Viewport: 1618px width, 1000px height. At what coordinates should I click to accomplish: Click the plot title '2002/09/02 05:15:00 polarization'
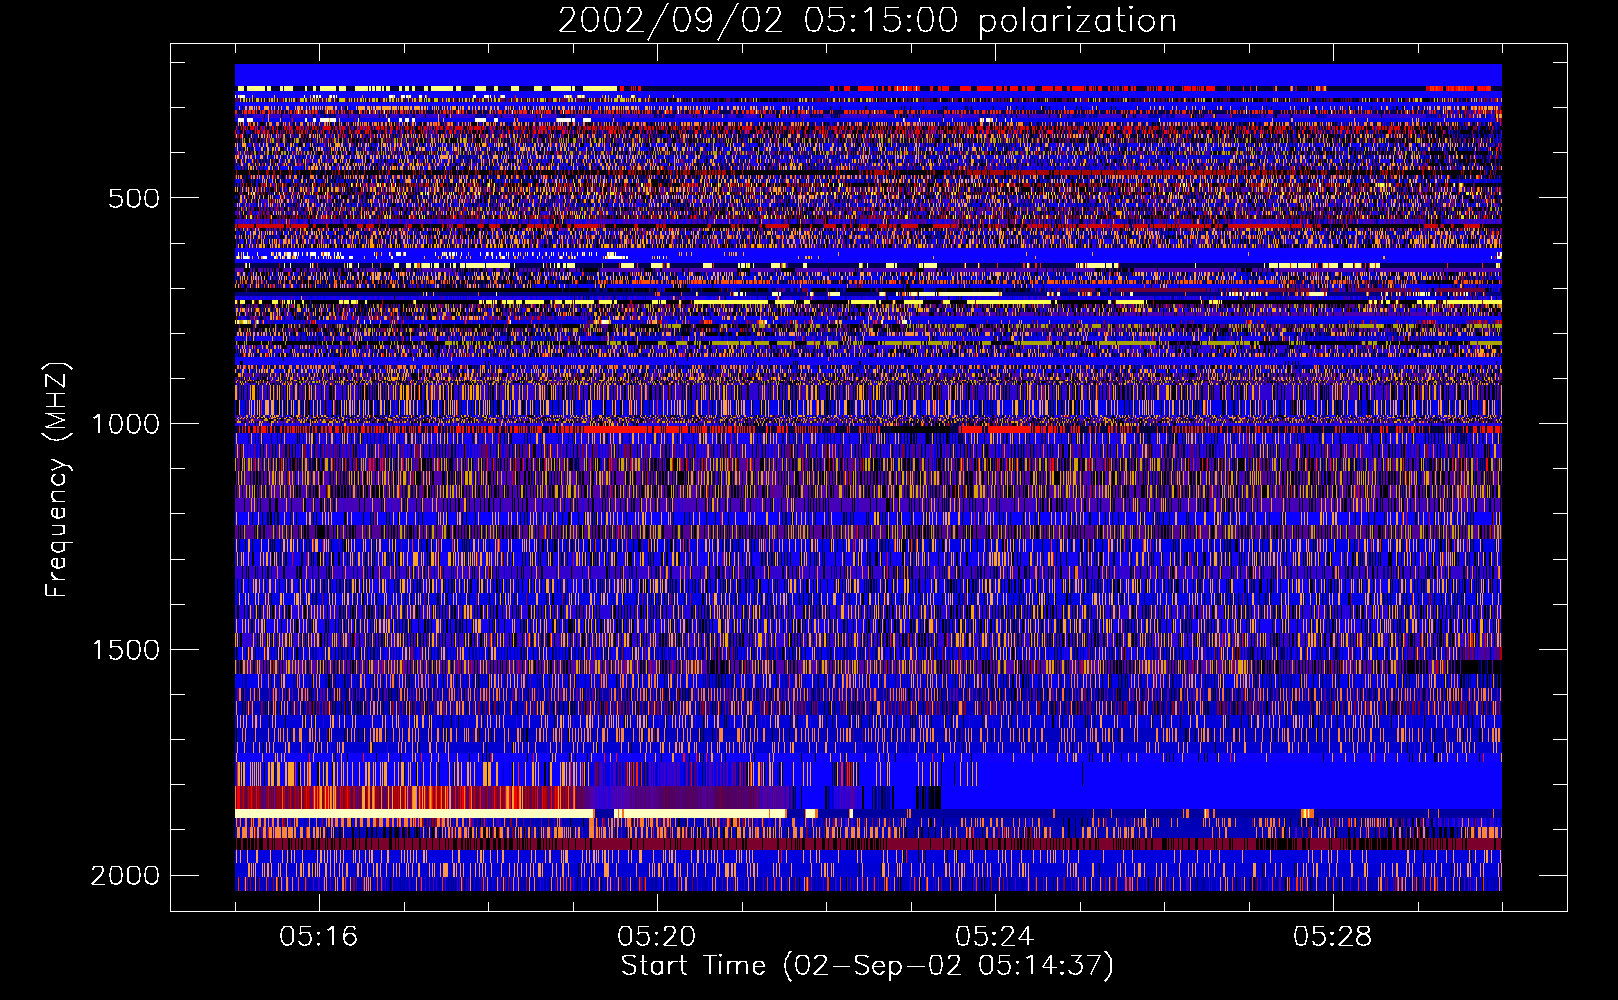[867, 21]
